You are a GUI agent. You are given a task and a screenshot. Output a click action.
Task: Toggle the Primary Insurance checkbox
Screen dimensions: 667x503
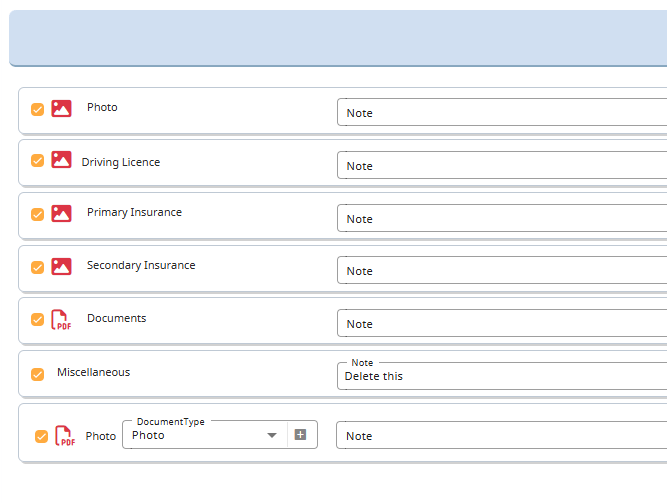coord(38,214)
